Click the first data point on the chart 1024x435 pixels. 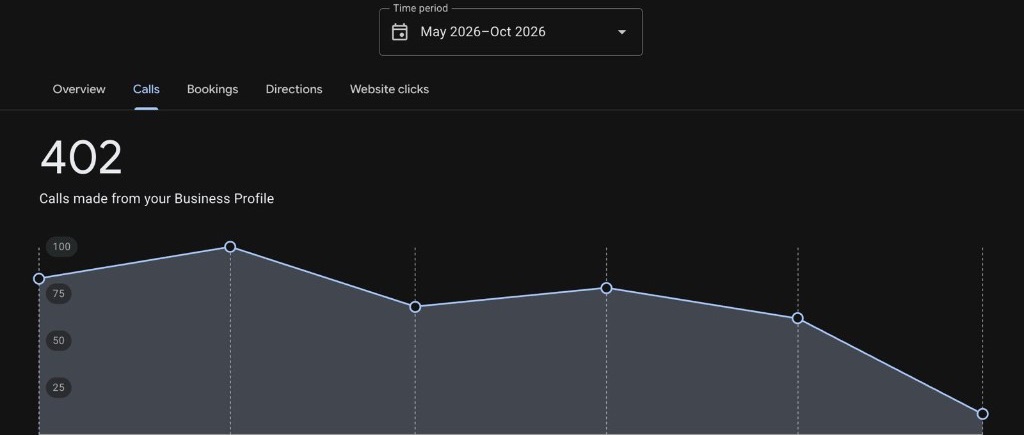coord(39,279)
